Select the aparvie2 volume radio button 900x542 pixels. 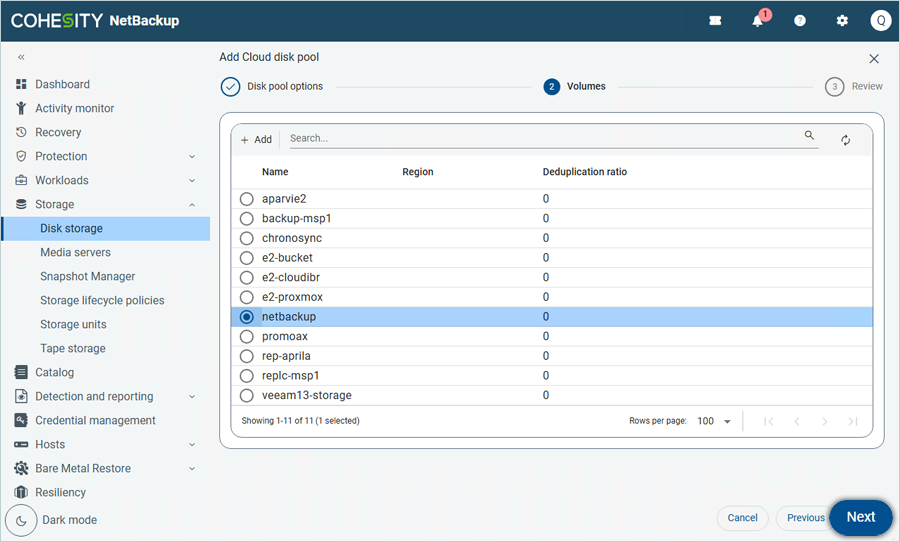coord(247,199)
